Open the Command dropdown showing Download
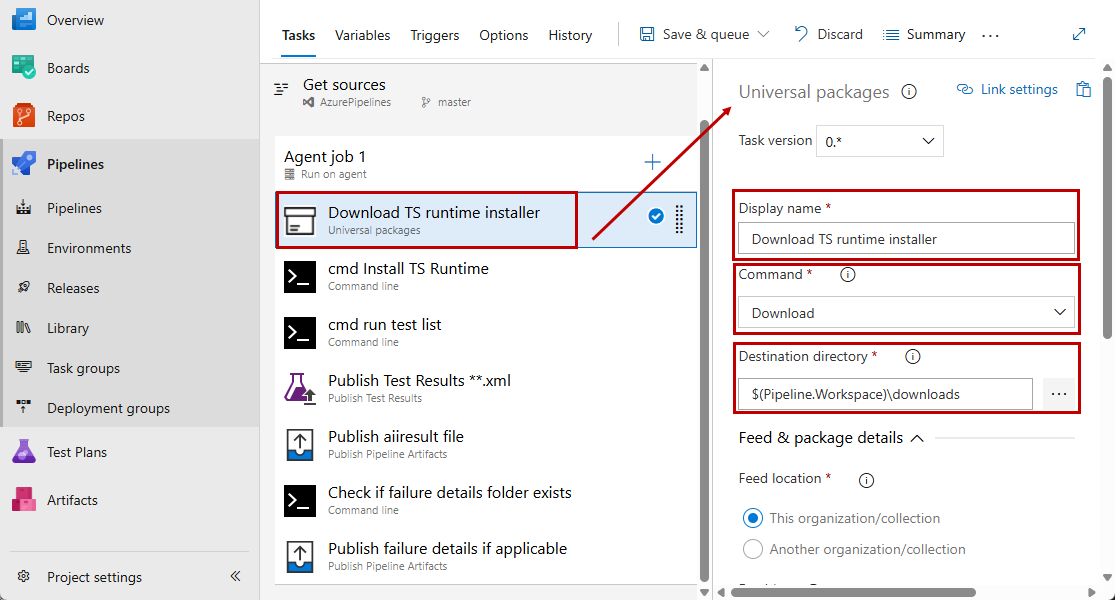The height and width of the screenshot is (600, 1115). point(905,312)
